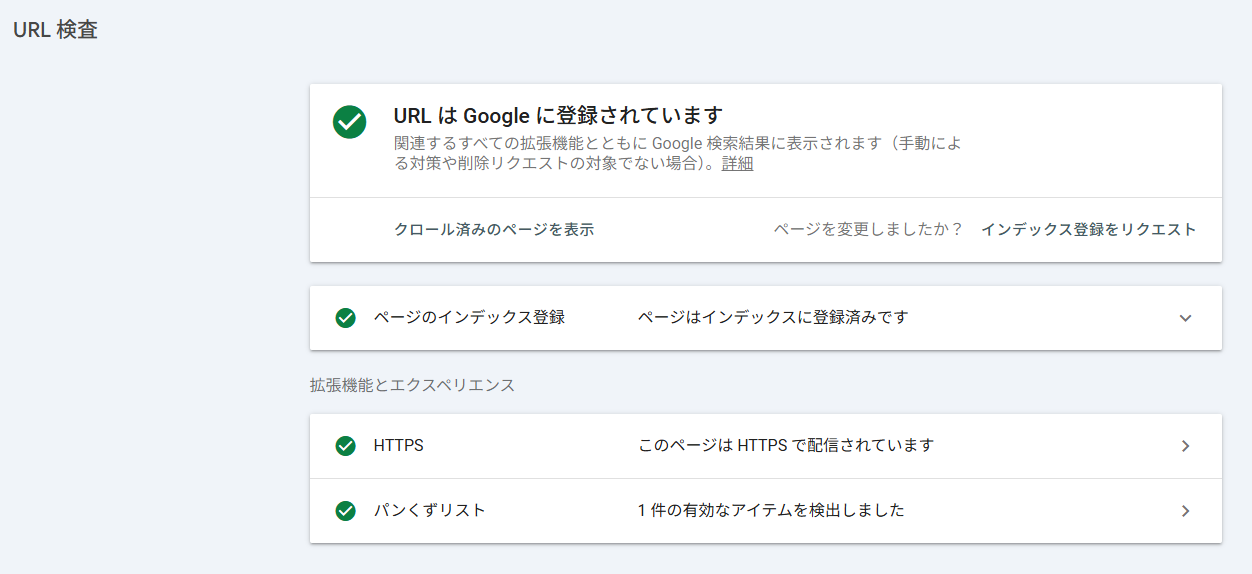Select the パンくずリスト row label
This screenshot has width=1252, height=574.
click(429, 510)
